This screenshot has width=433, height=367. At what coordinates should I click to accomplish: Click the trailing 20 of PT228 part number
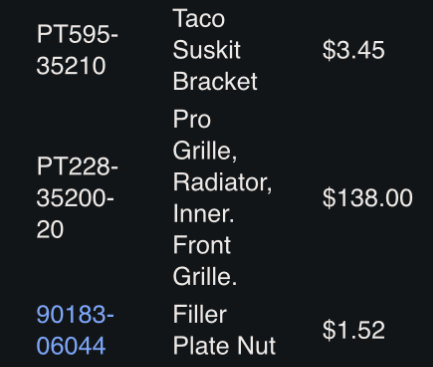(50, 229)
